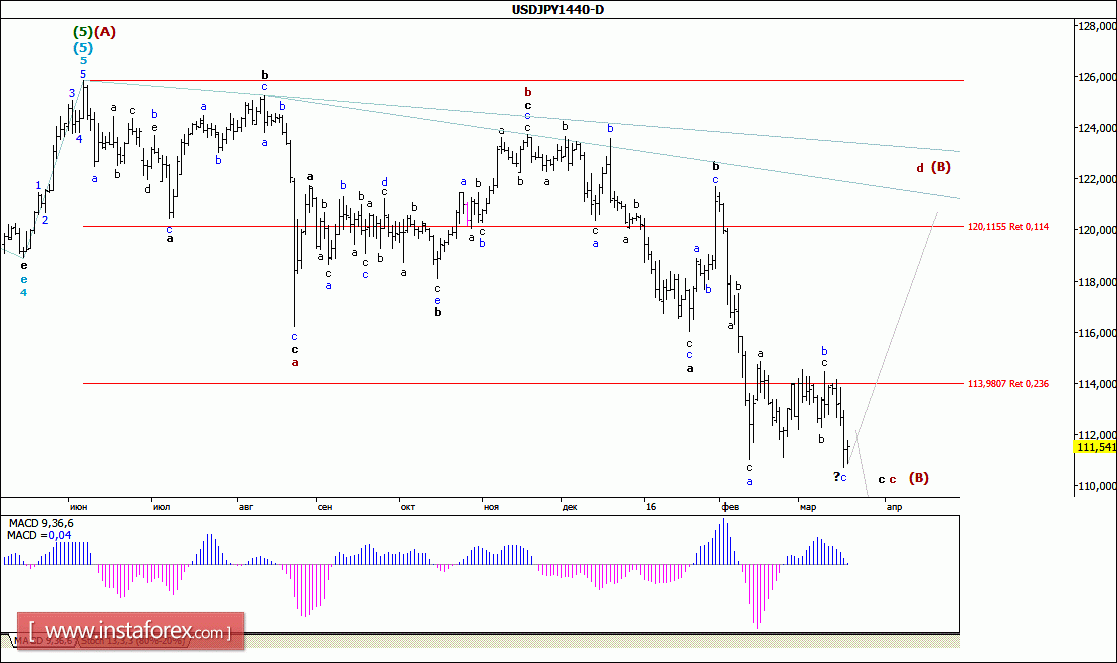
Task: Click the апр month on time axis
Action: pos(894,507)
